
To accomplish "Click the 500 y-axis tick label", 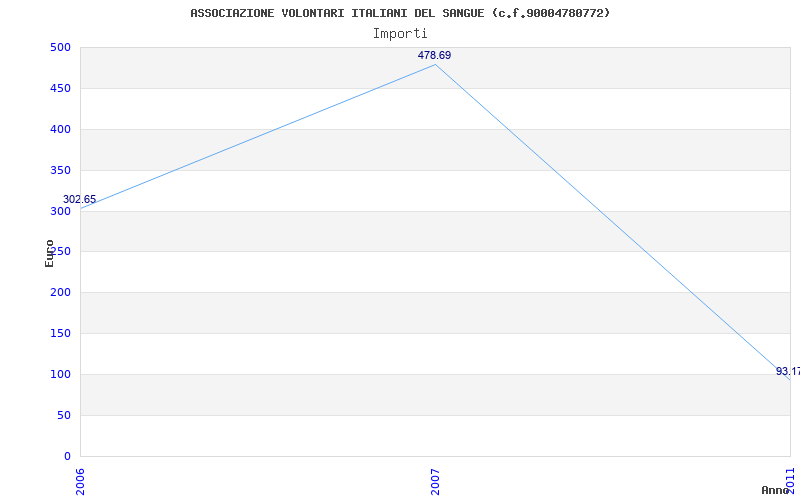I will coord(60,47).
